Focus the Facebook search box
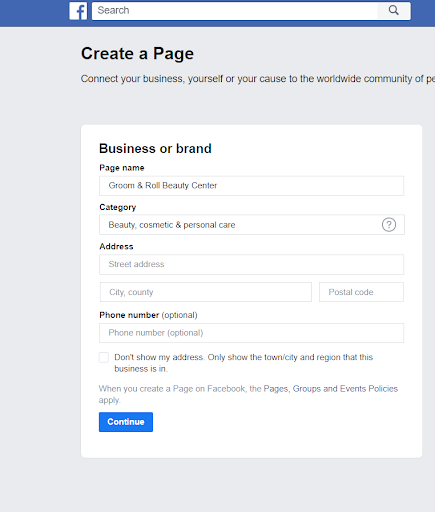 coord(235,11)
